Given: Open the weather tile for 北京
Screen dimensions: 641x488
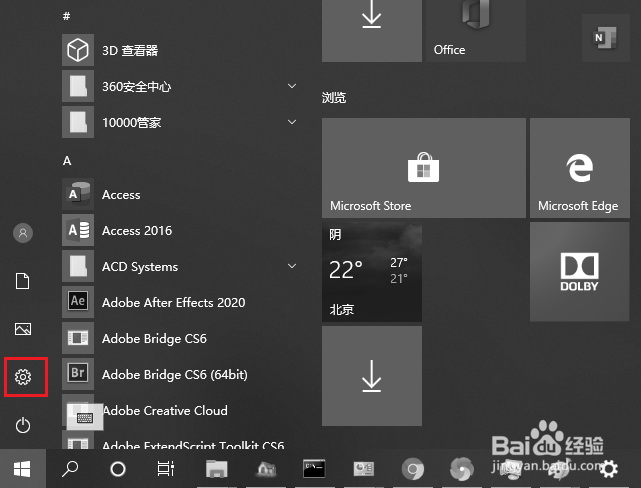Looking at the screenshot, I should [x=372, y=272].
